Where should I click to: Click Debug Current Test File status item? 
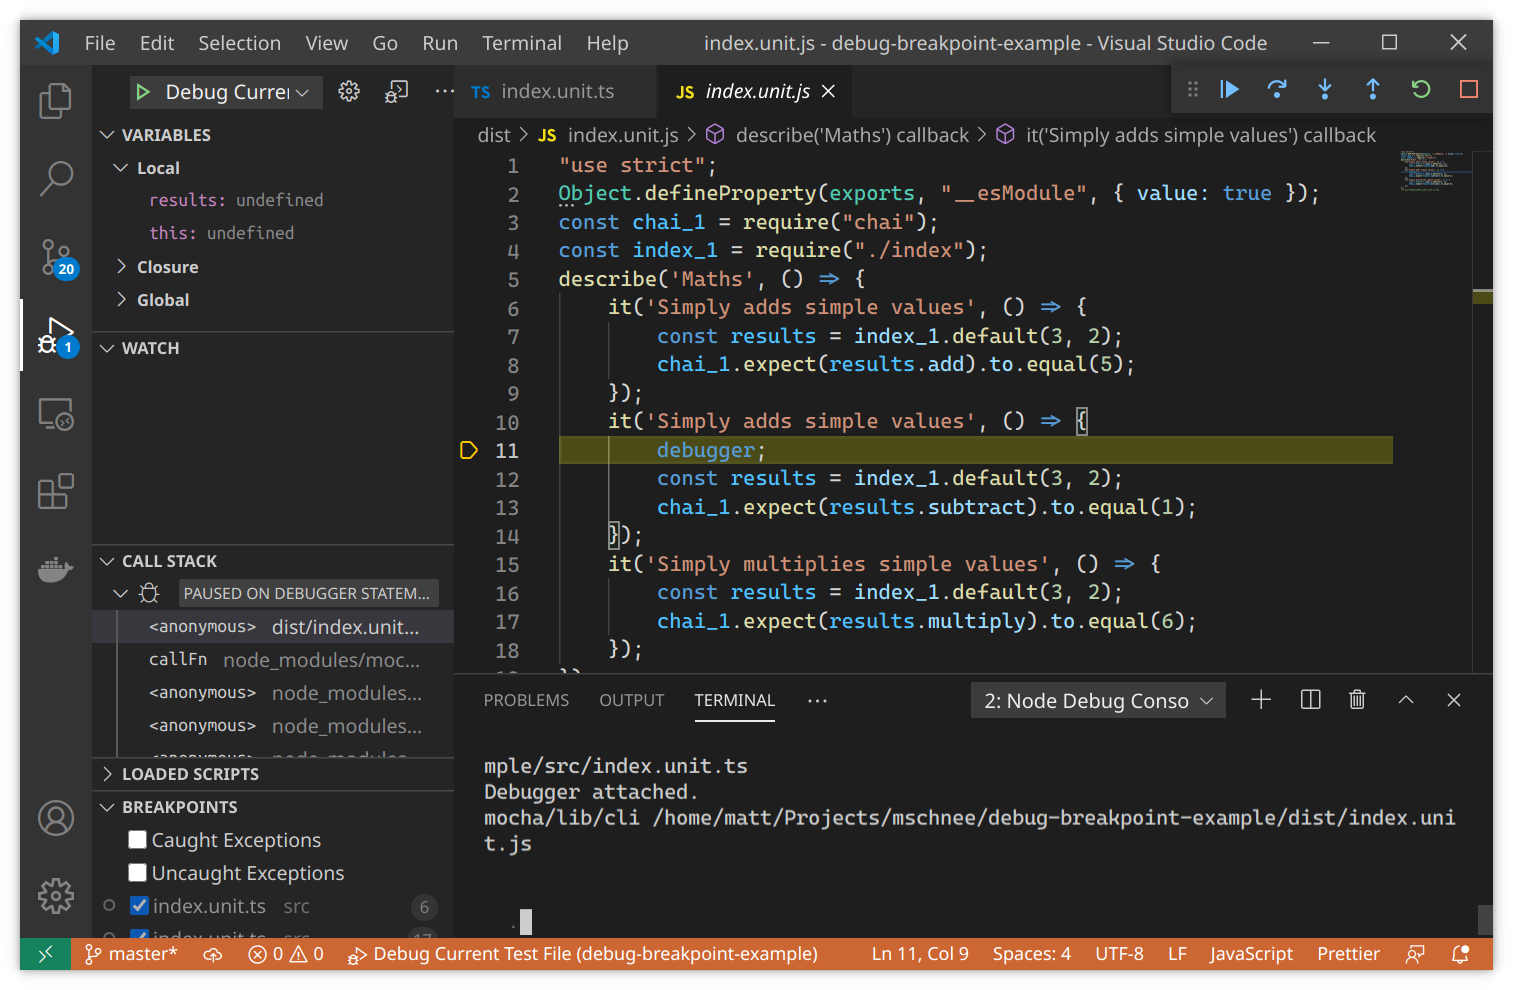(x=583, y=954)
